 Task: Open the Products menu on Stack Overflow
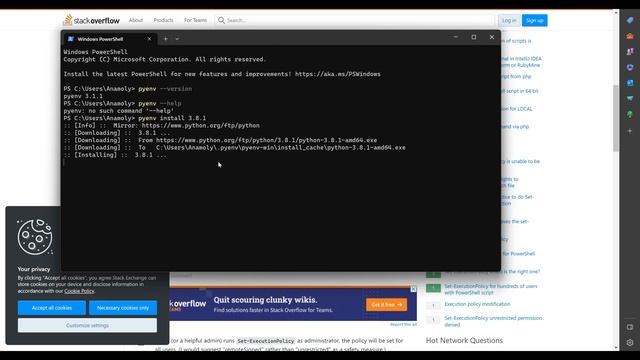[x=163, y=20]
